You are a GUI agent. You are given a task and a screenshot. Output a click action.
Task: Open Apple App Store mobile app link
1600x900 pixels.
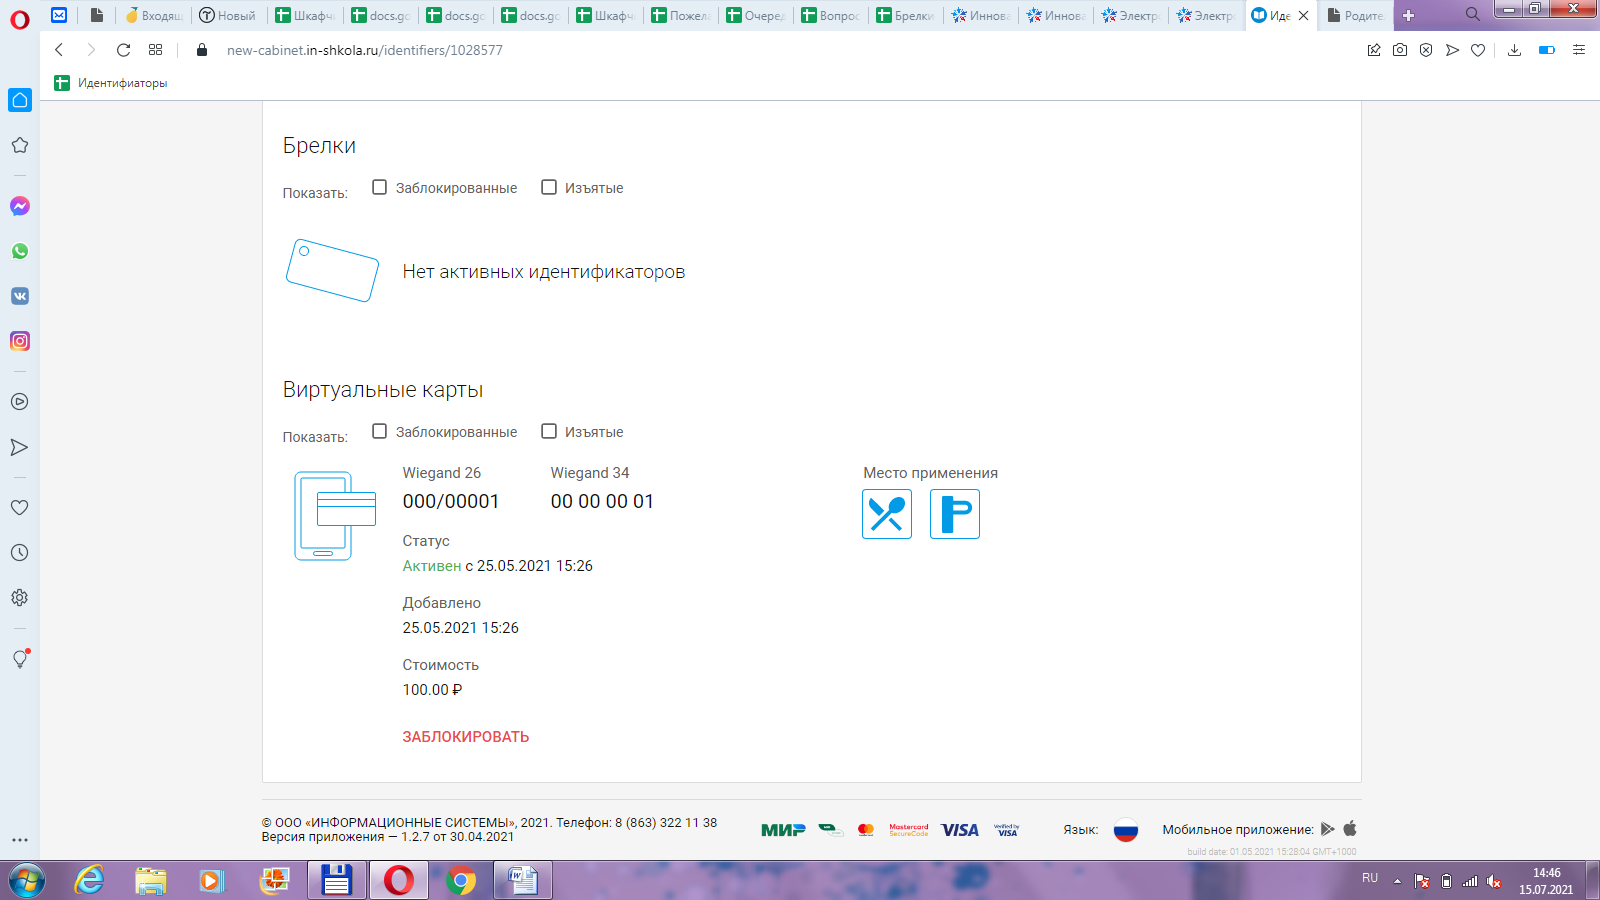(1350, 828)
